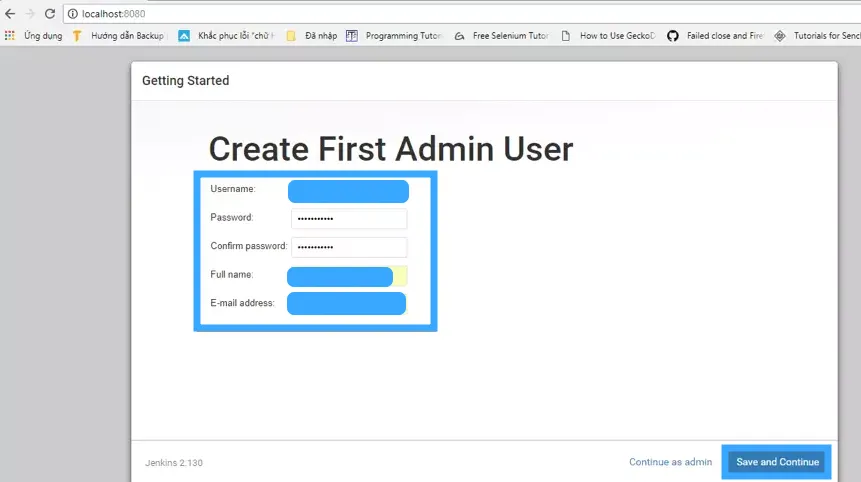Click into the Password field
The width and height of the screenshot is (861, 482).
(x=349, y=219)
